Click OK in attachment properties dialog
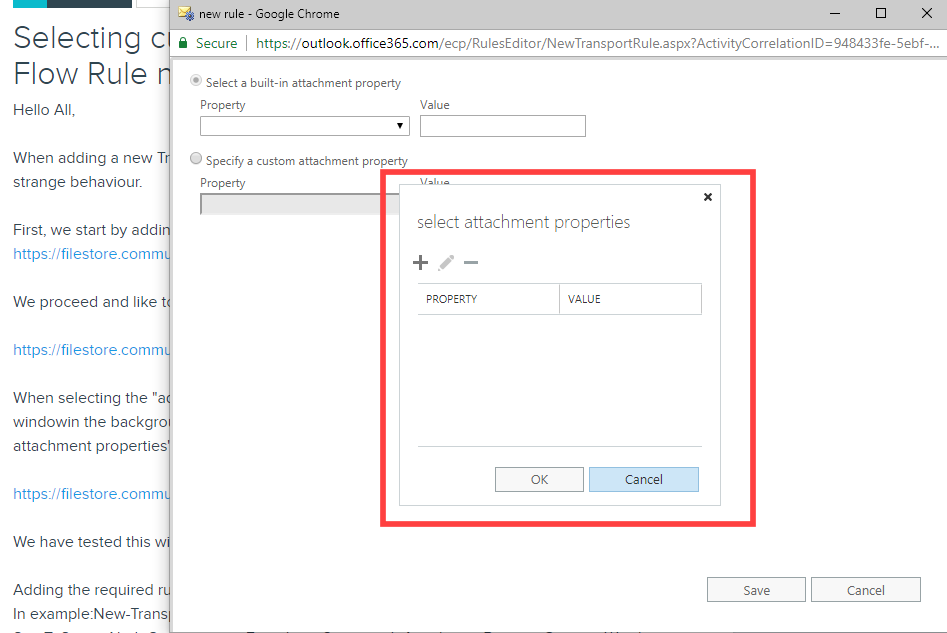Screen dimensions: 947x633 pos(539,480)
